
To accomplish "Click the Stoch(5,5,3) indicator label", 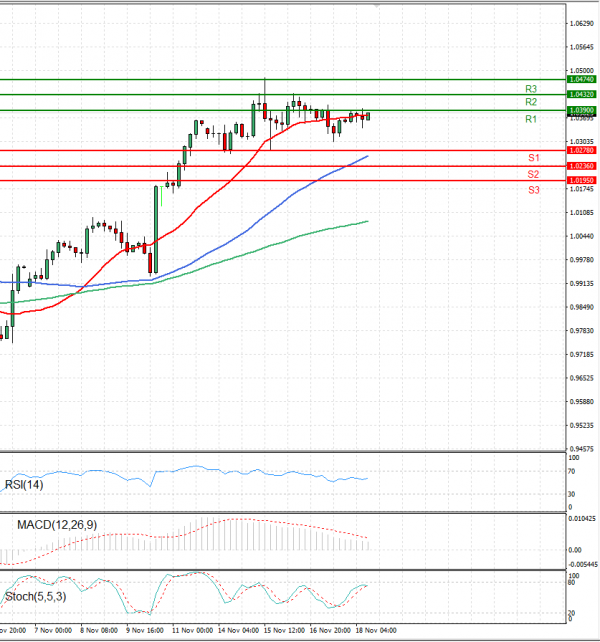I will 35,597.
